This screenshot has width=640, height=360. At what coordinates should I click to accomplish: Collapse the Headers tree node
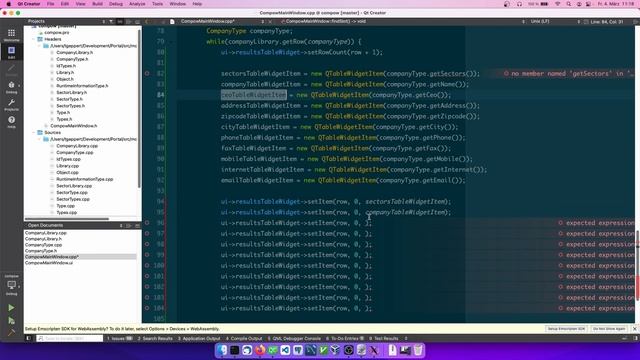point(33,39)
